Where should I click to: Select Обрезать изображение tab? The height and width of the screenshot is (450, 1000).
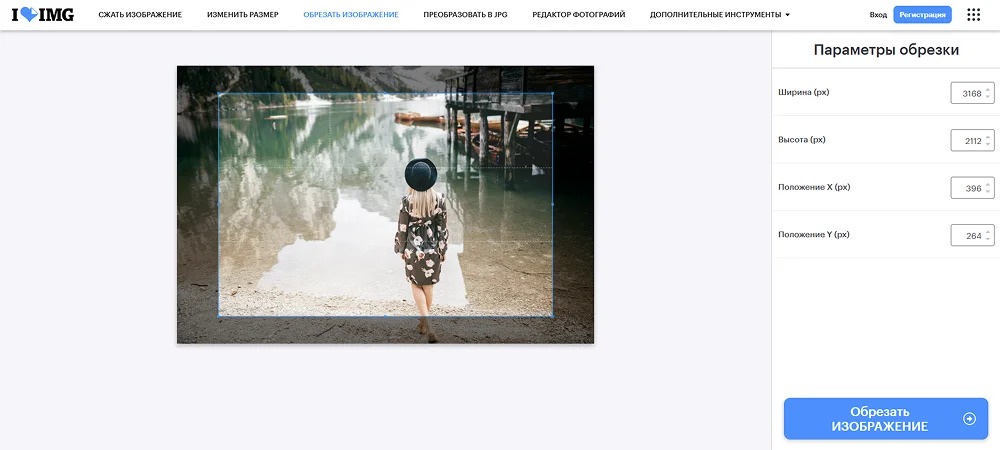(351, 15)
